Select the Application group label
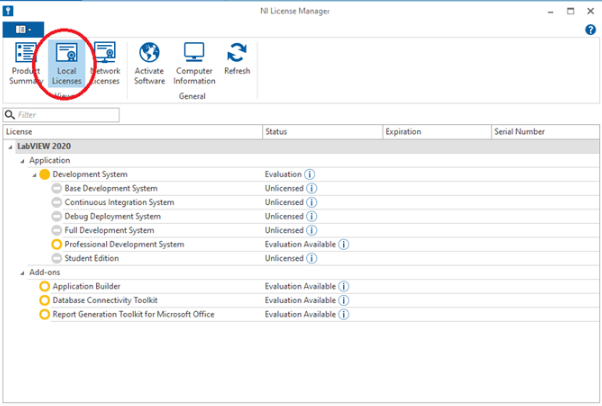Image resolution: width=602 pixels, height=406 pixels. [x=50, y=160]
